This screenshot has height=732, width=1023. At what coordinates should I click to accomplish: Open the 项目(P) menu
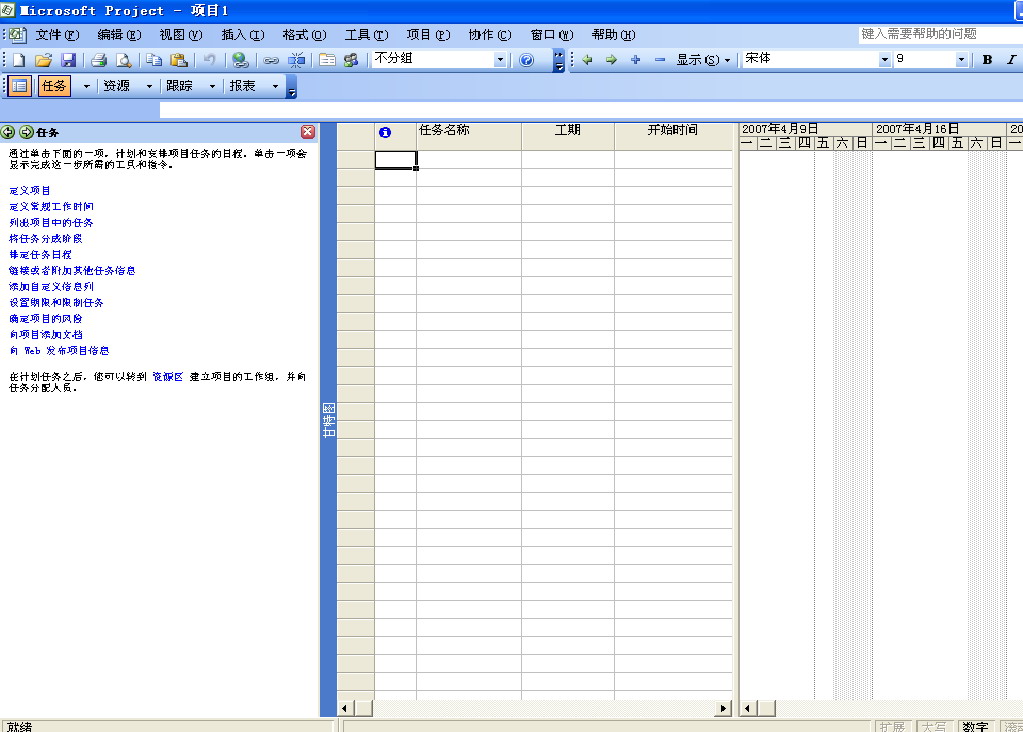tap(428, 35)
